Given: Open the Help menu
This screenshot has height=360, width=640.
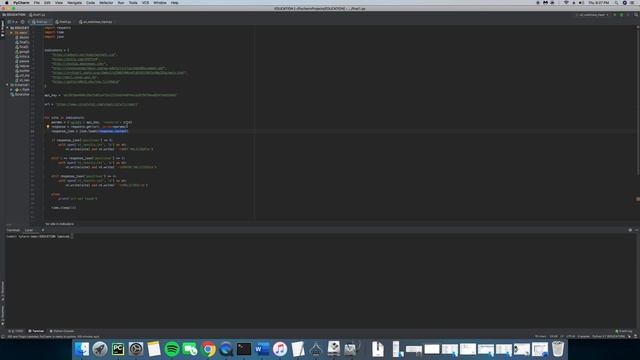Looking at the screenshot, I should coord(175,2).
